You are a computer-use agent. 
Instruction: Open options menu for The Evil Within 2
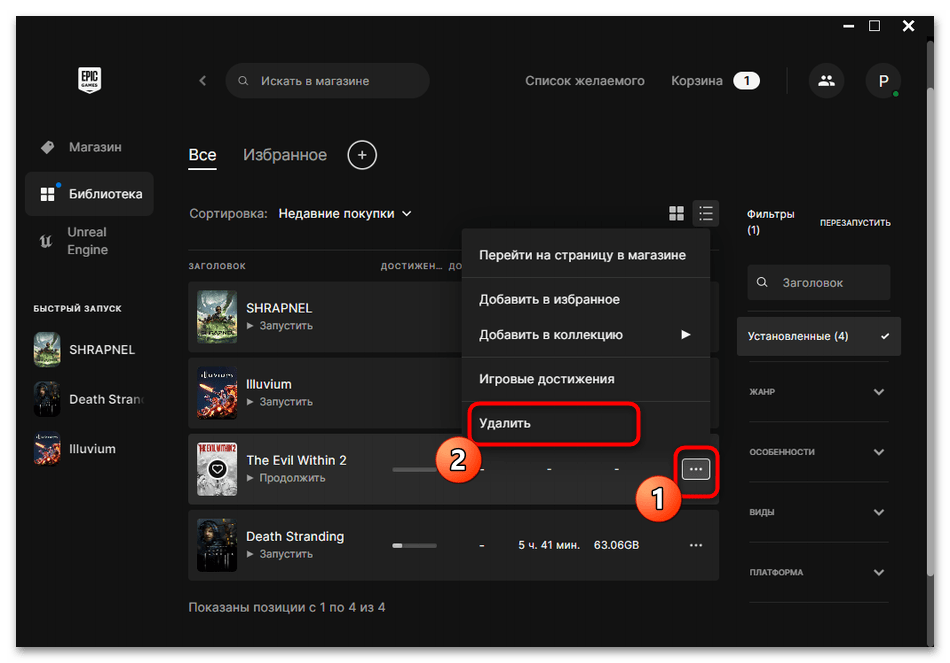[696, 469]
